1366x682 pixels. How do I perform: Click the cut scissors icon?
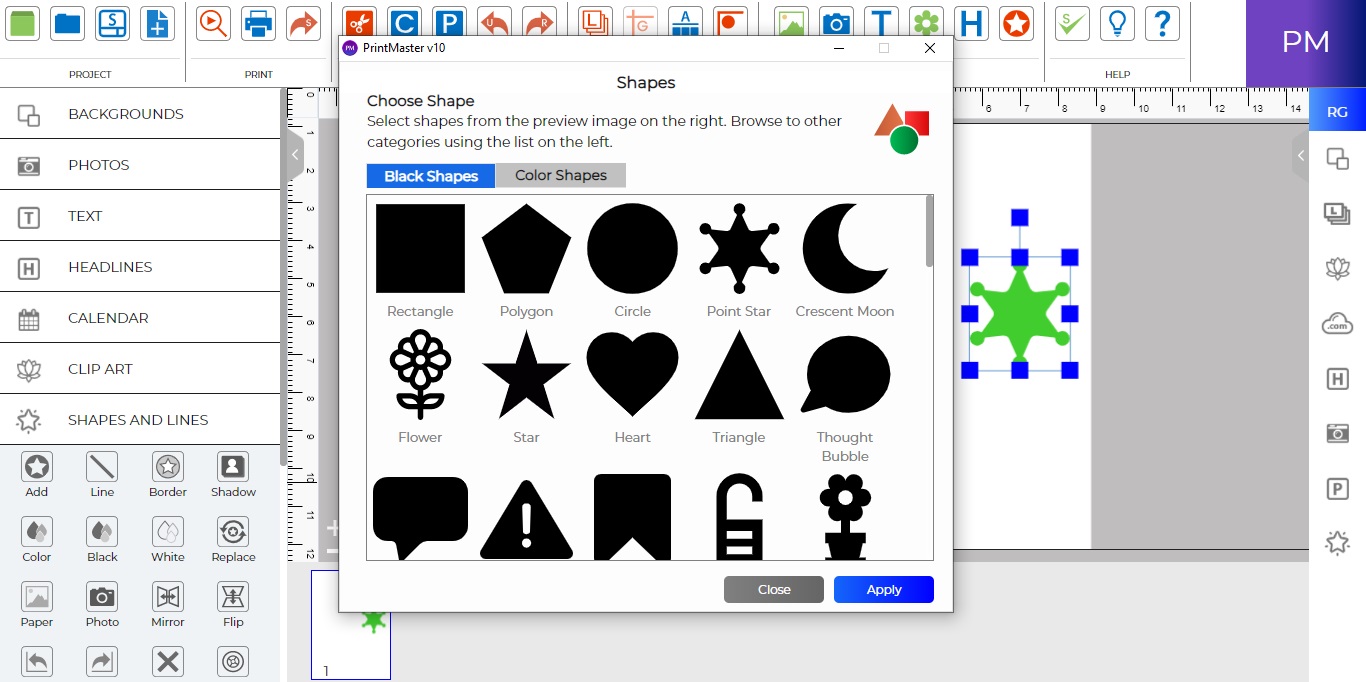(x=359, y=23)
